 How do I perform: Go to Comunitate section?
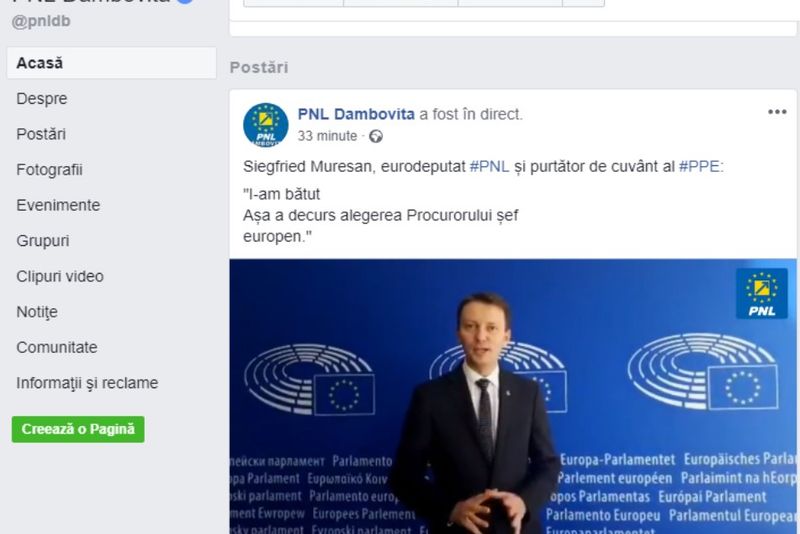click(x=57, y=347)
